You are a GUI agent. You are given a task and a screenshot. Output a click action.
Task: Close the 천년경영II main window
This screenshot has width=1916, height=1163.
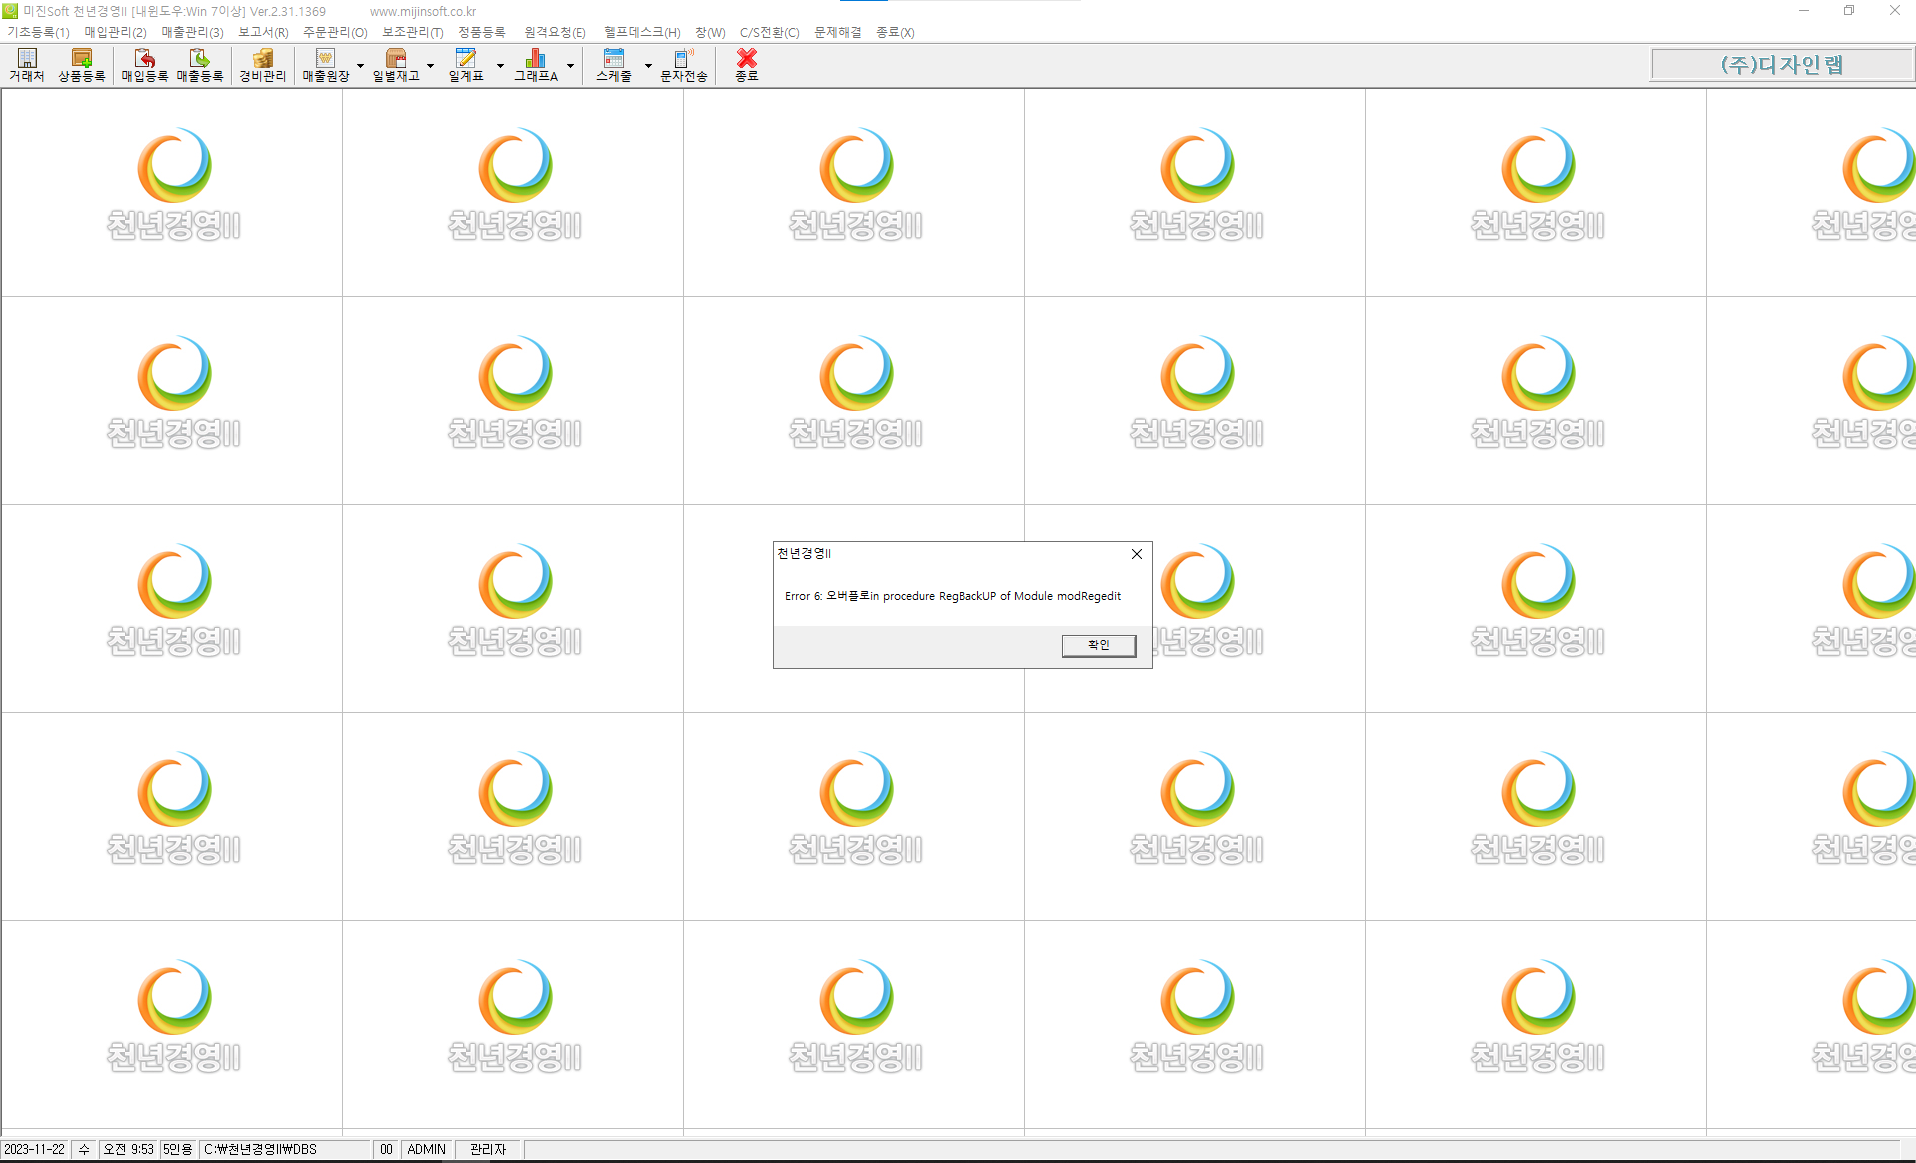1894,11
